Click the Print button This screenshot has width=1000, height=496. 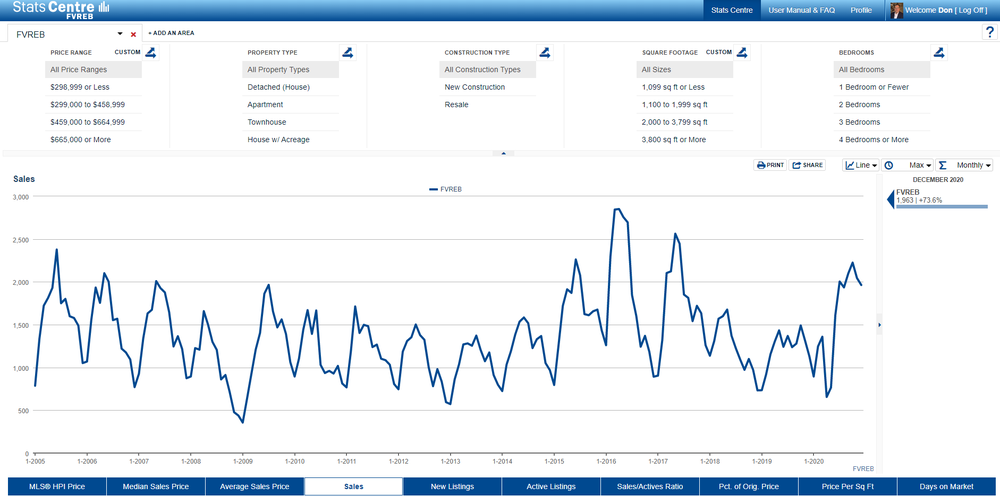tap(770, 165)
